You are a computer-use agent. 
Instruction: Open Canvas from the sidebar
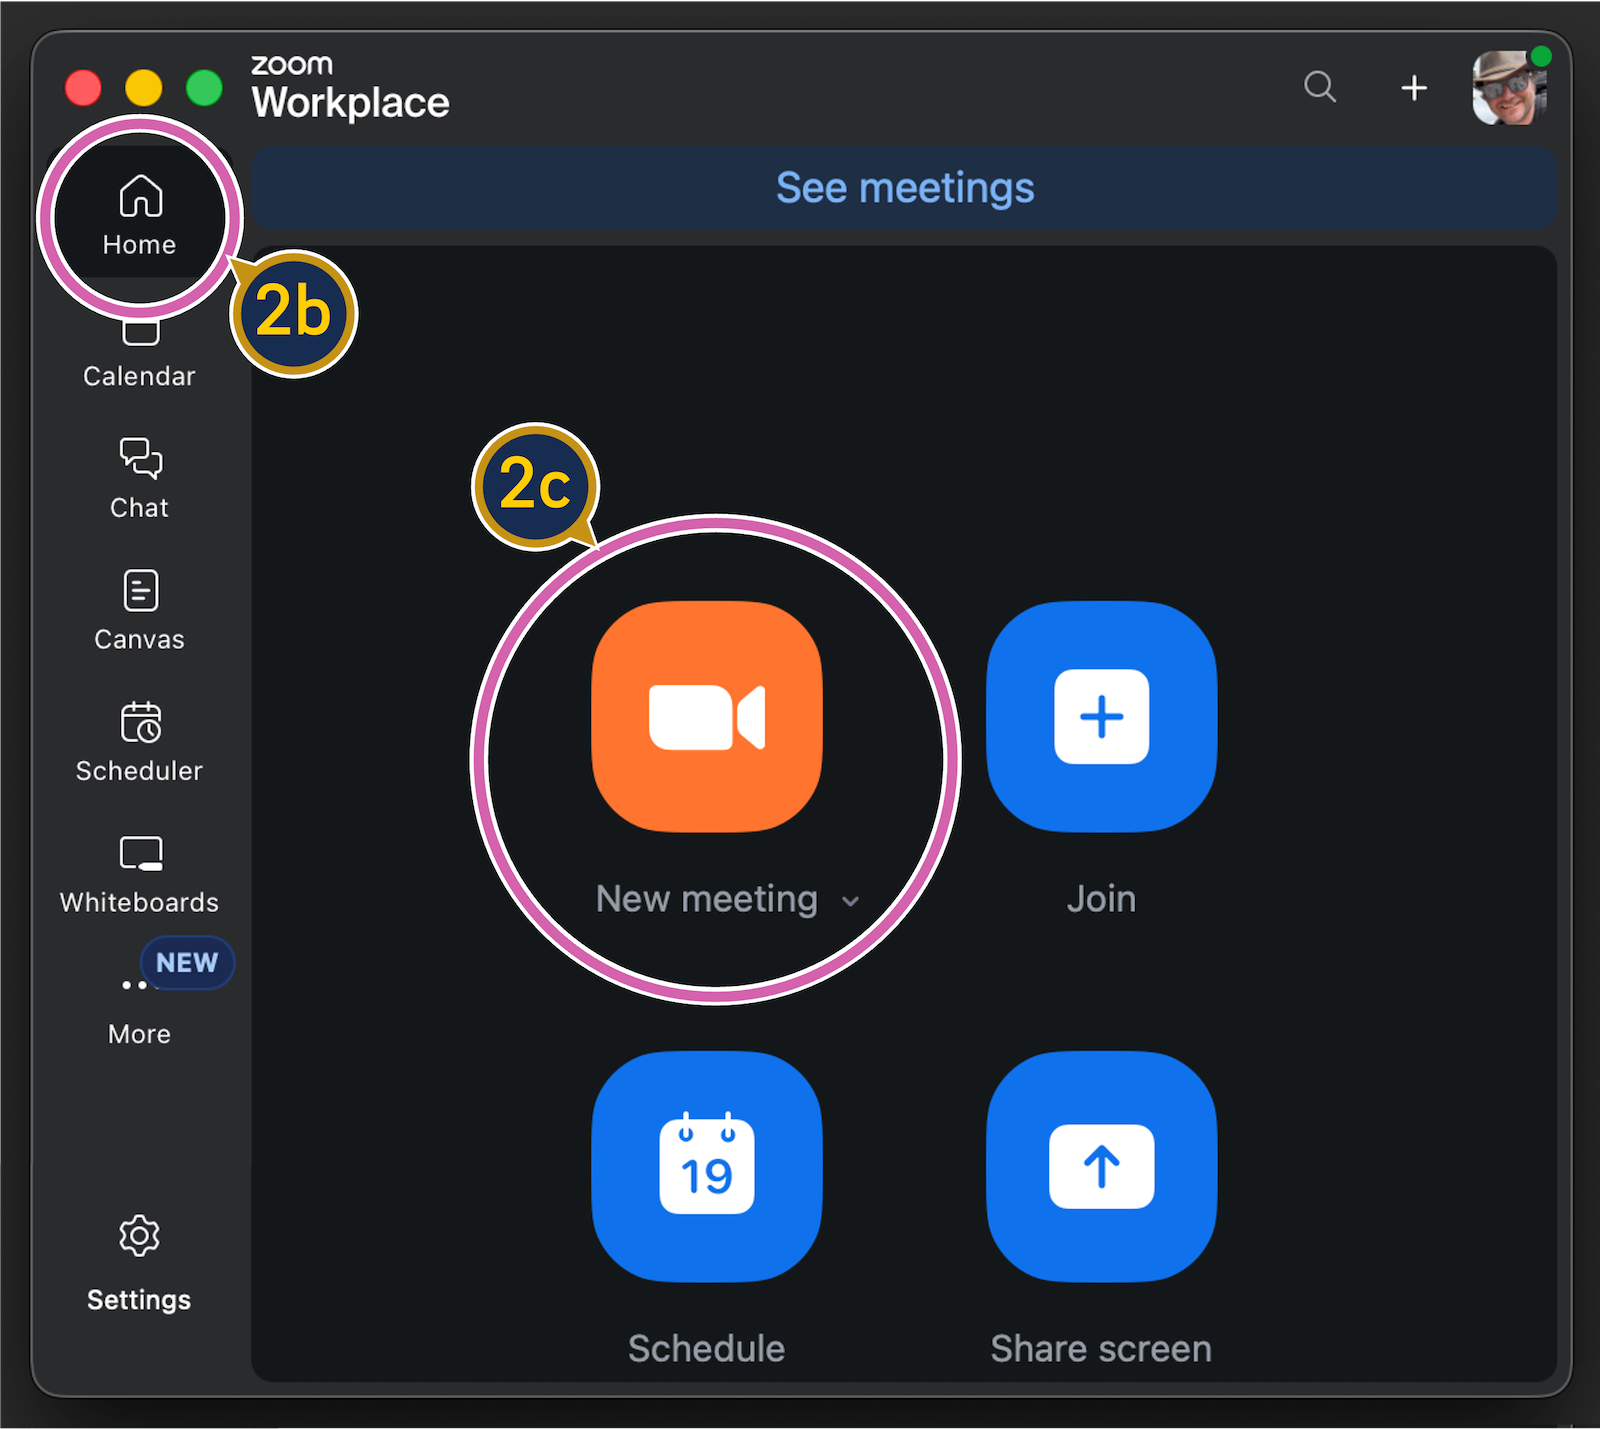point(140,611)
